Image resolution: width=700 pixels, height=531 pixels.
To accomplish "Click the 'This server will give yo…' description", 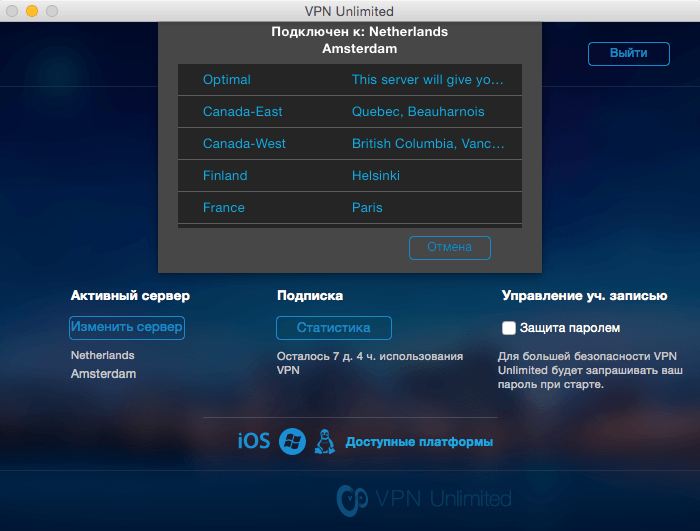I will pyautogui.click(x=428, y=79).
